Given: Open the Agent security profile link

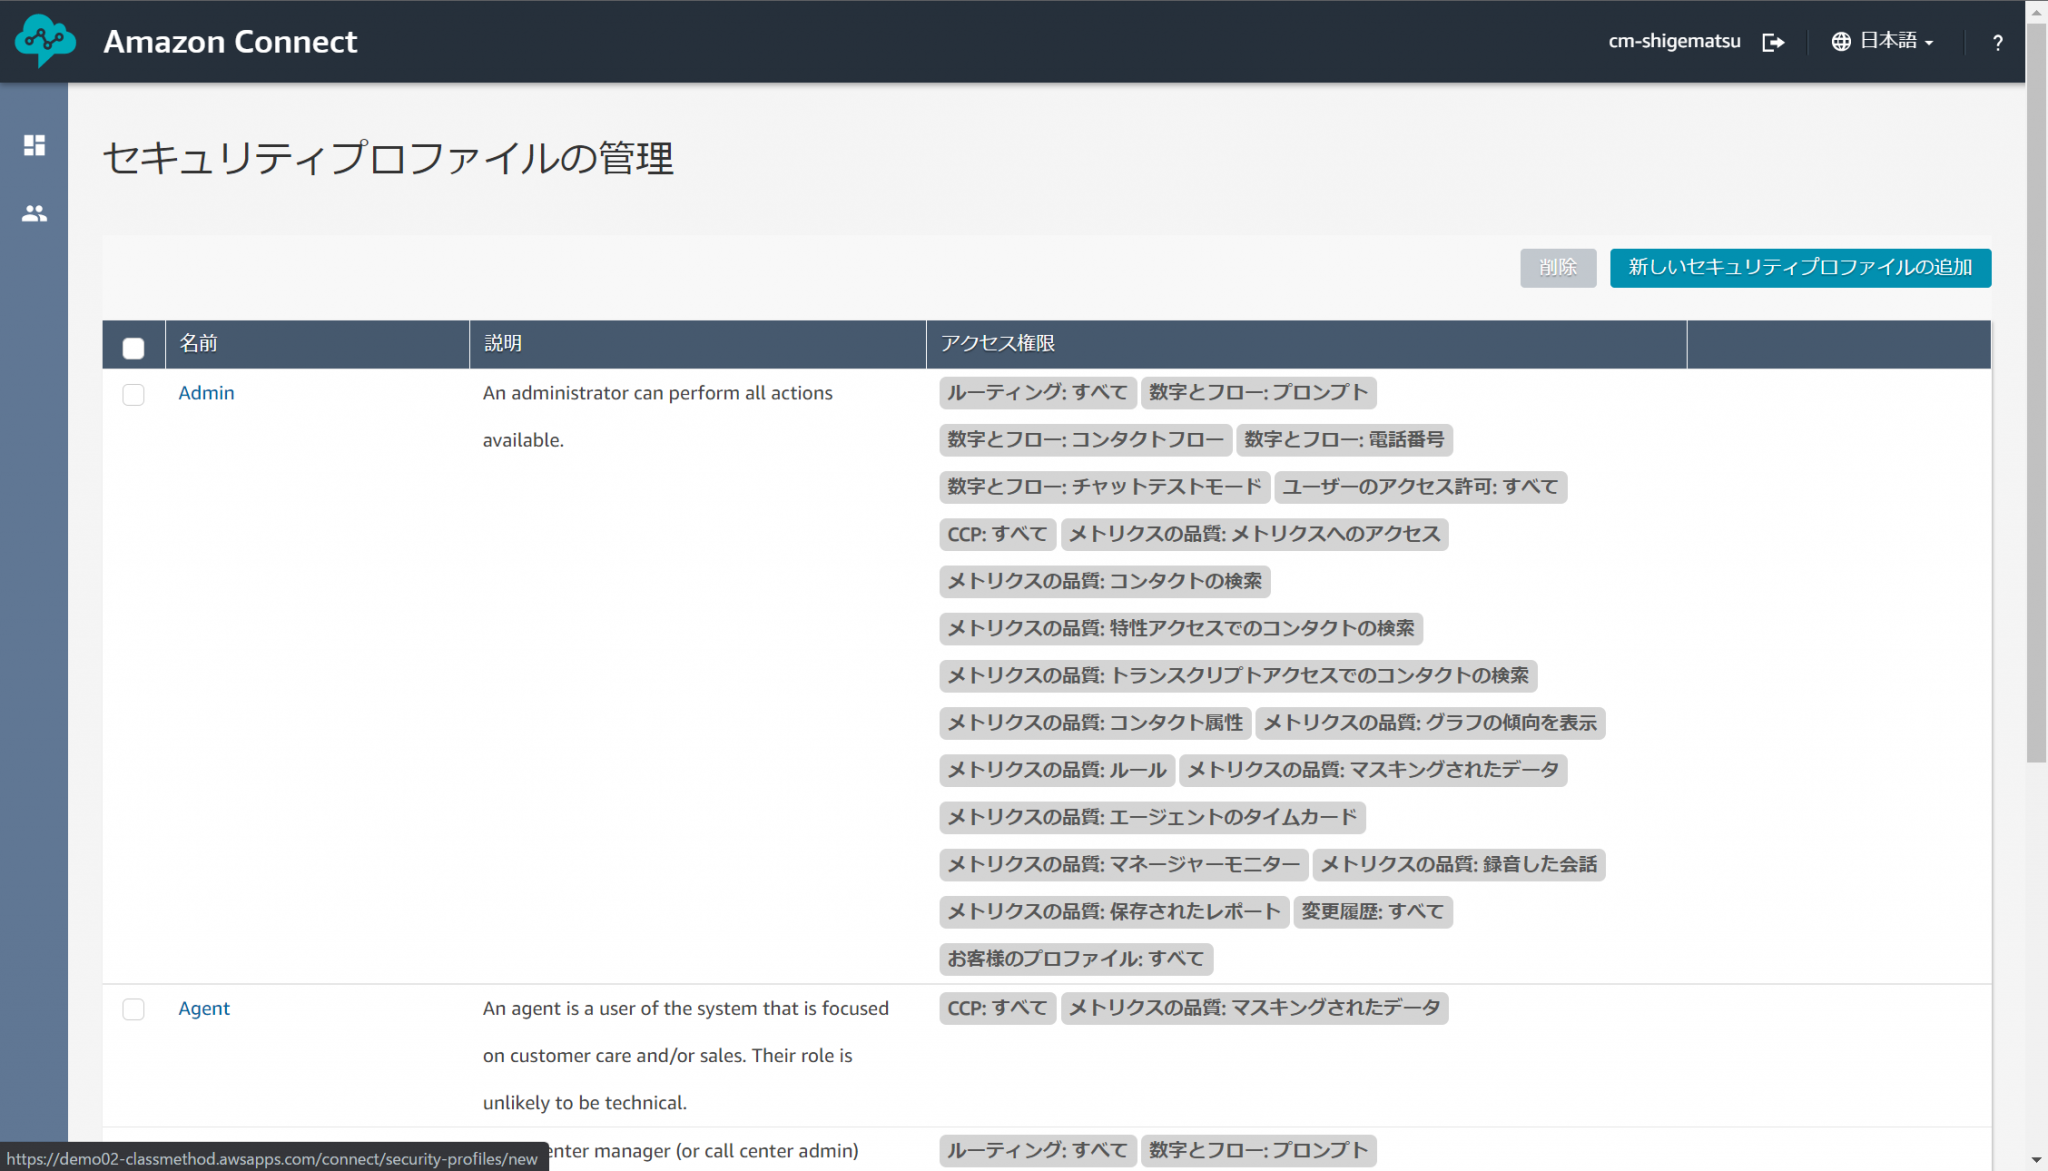Looking at the screenshot, I should click(x=204, y=1008).
